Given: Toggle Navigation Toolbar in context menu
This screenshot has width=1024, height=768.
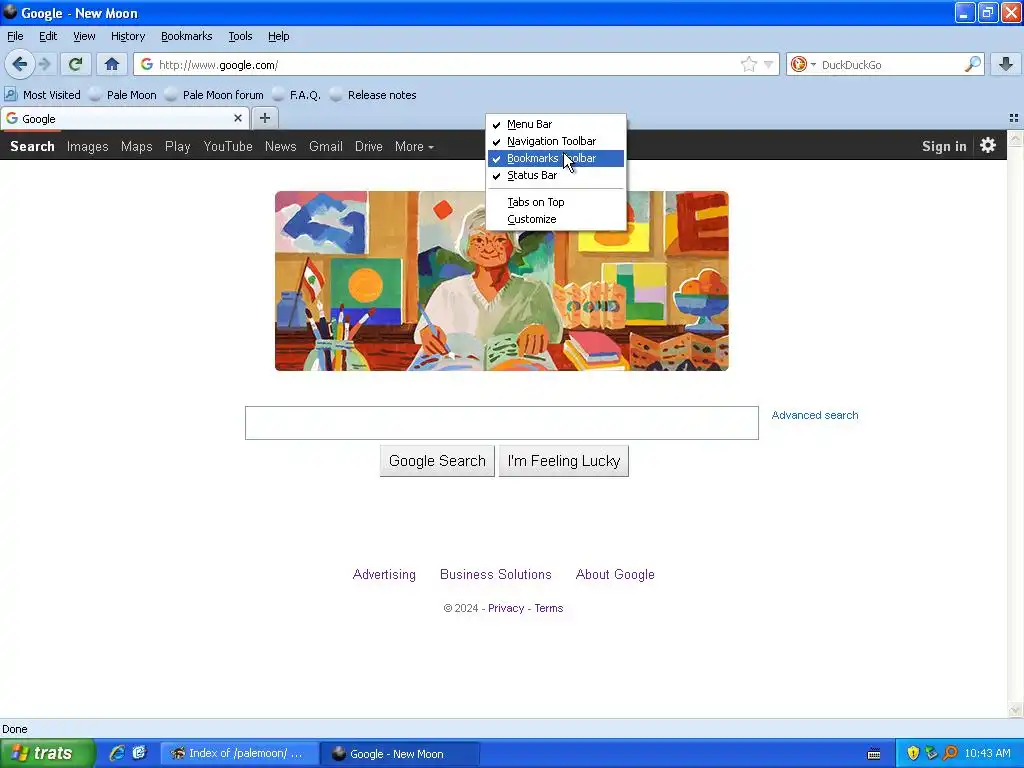Looking at the screenshot, I should [556, 141].
